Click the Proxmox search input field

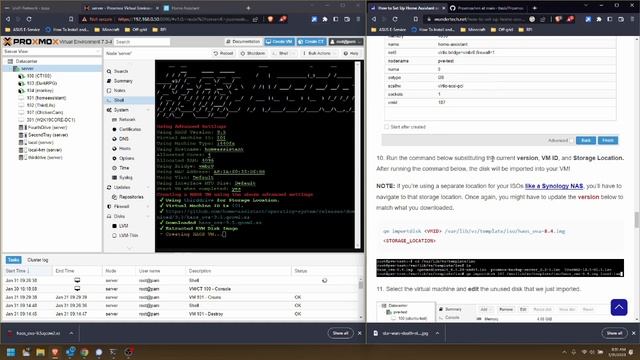pyautogui.click(x=141, y=42)
